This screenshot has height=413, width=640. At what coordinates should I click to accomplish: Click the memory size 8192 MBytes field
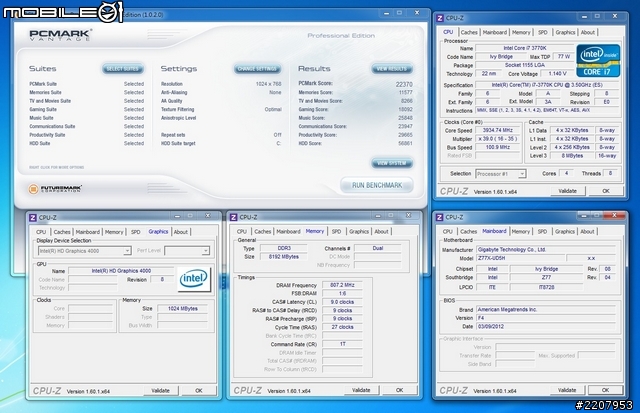[284, 257]
